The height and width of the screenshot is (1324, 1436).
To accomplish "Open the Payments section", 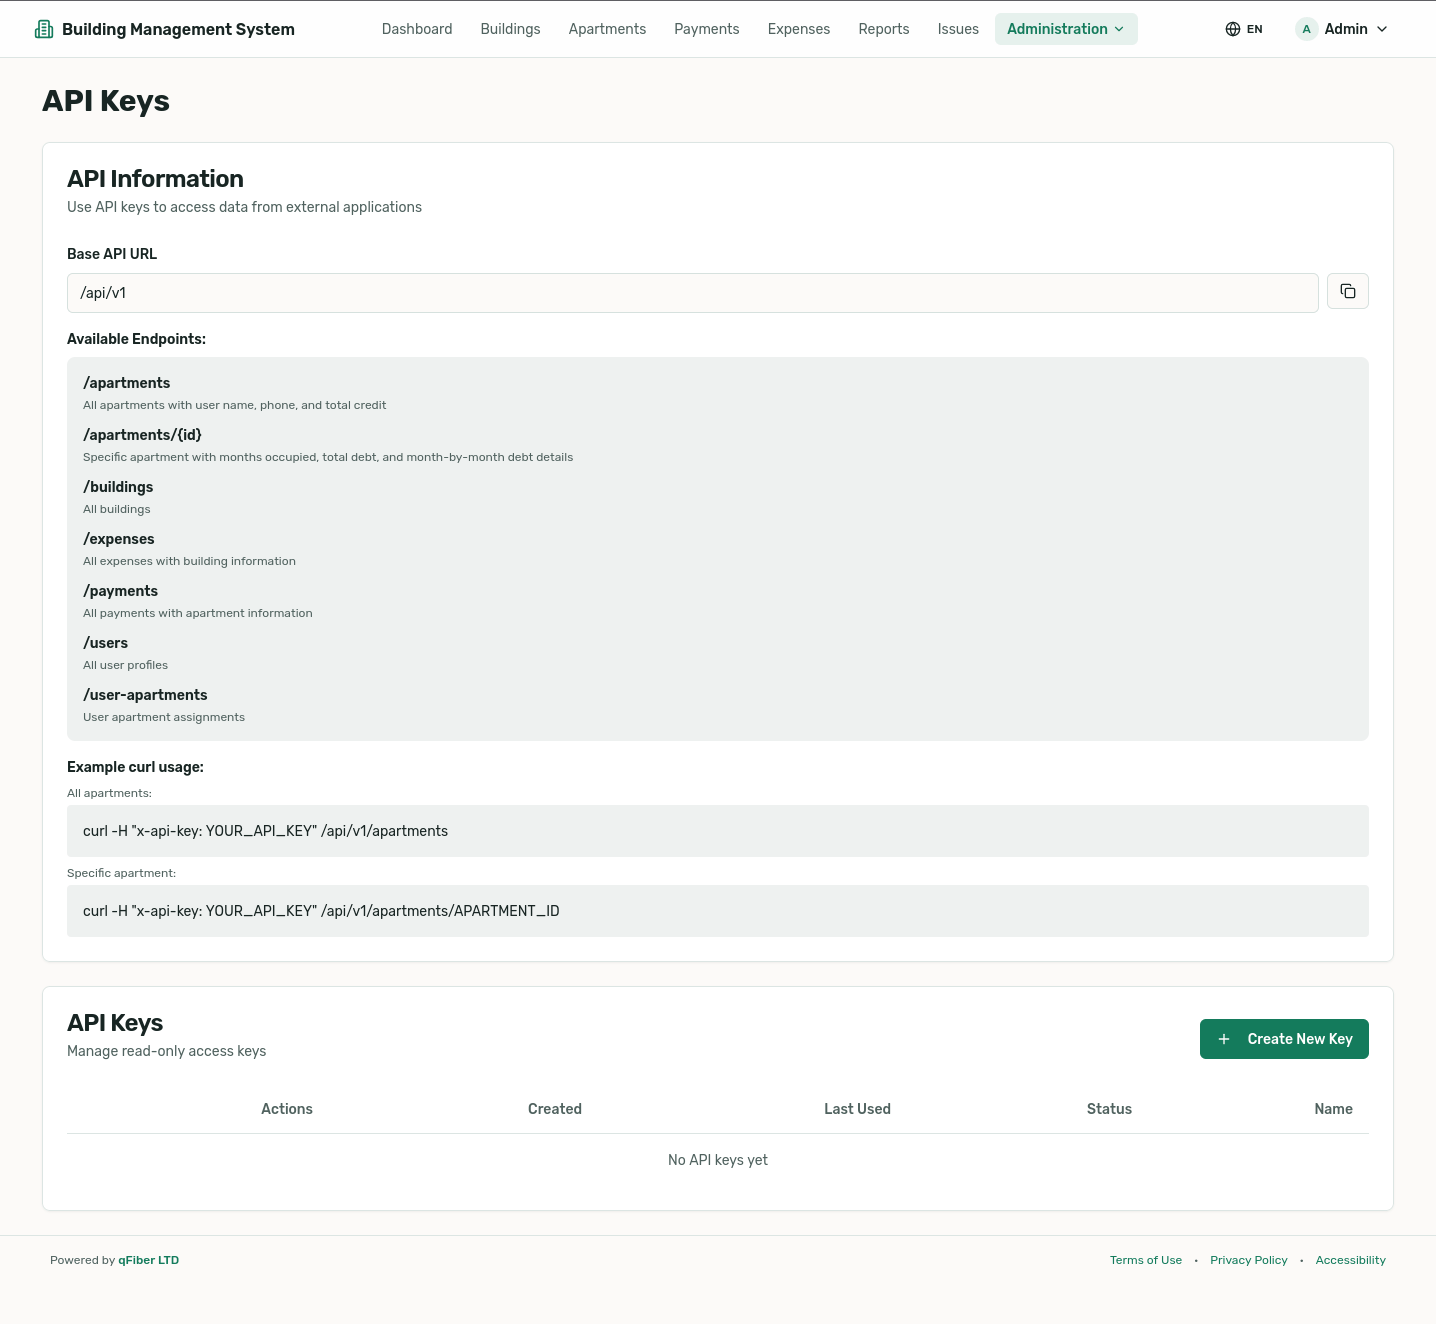I will [706, 29].
